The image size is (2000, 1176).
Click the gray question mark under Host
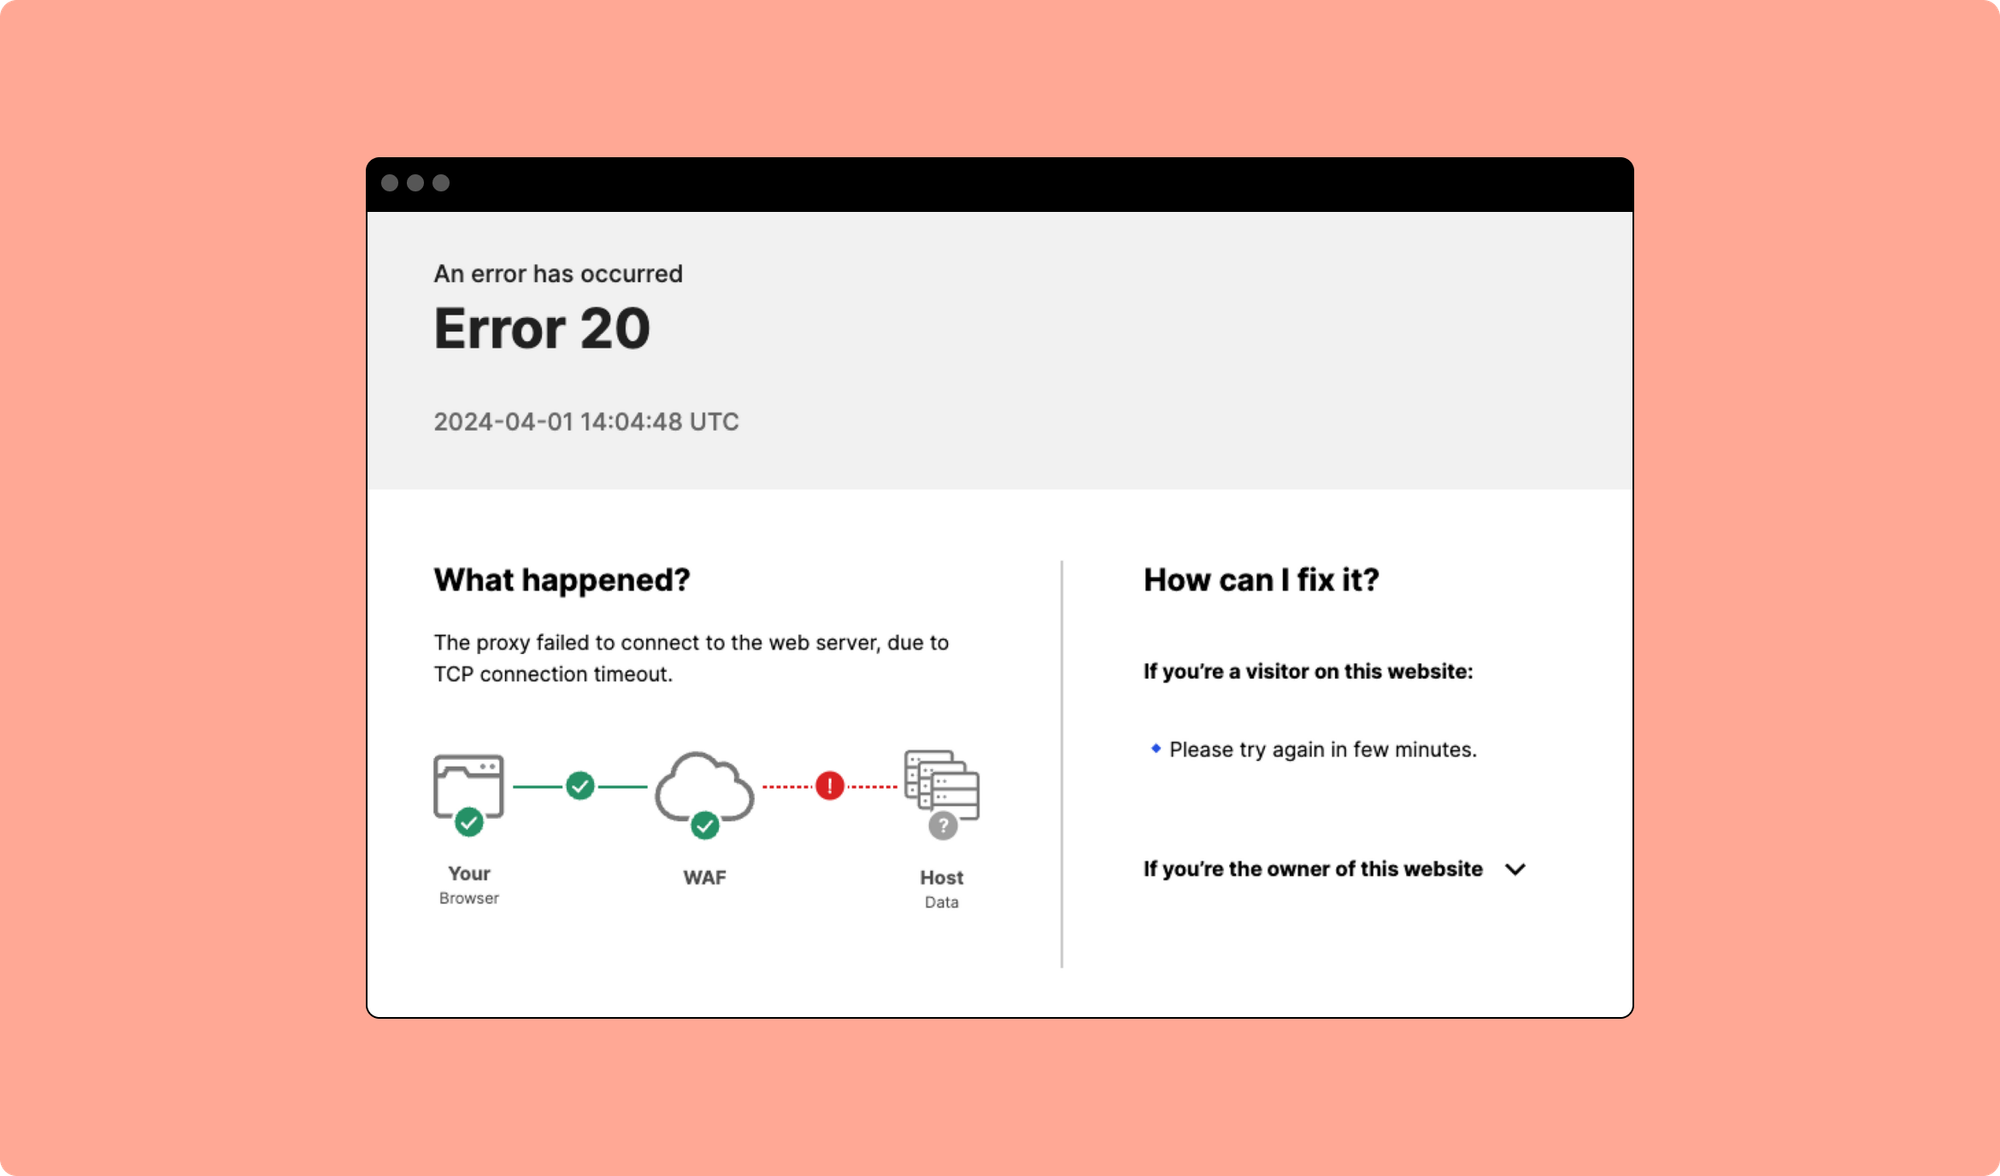(942, 826)
